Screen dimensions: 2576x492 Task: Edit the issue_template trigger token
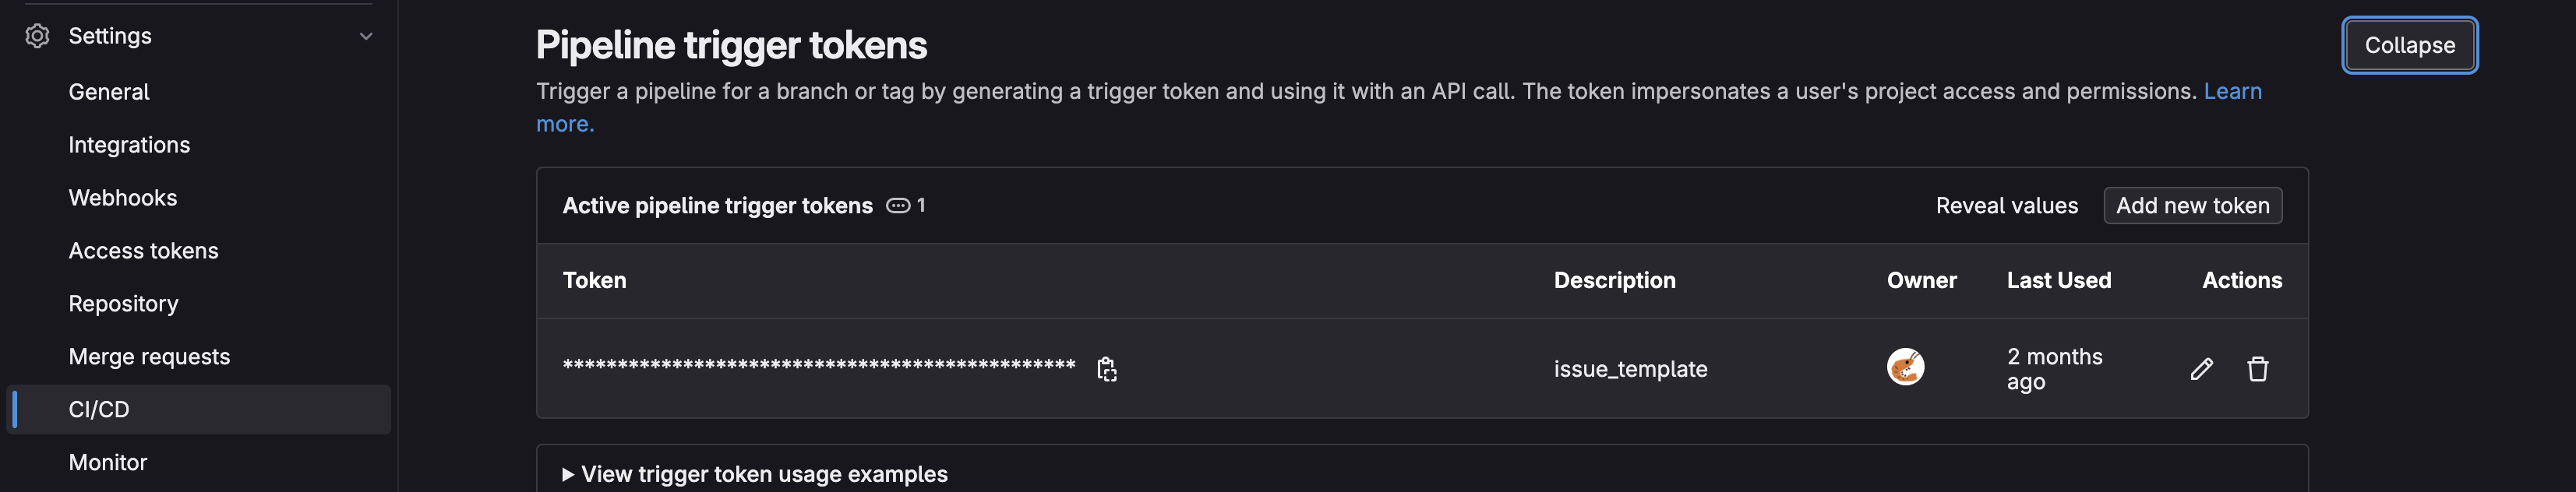(2201, 369)
